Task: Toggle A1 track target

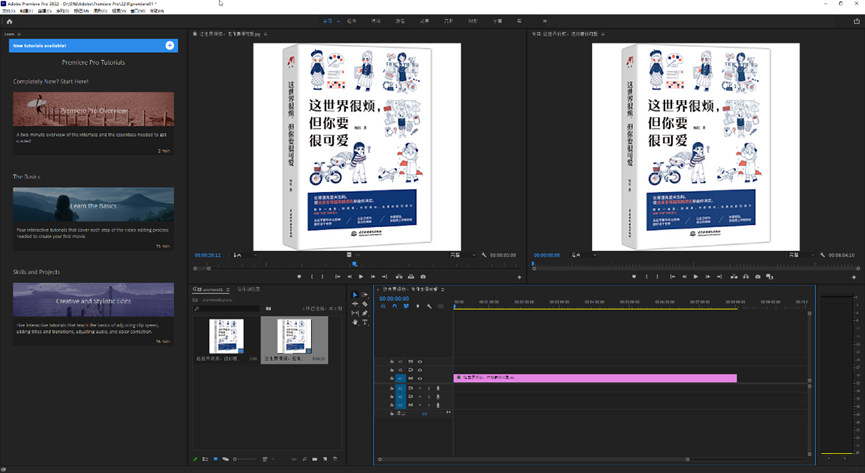Action: [x=401, y=388]
